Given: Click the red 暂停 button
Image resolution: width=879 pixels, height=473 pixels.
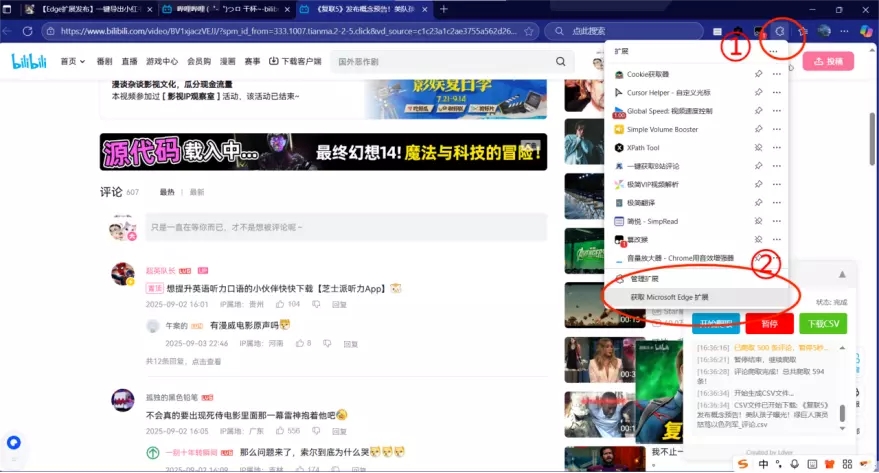Looking at the screenshot, I should click(769, 324).
